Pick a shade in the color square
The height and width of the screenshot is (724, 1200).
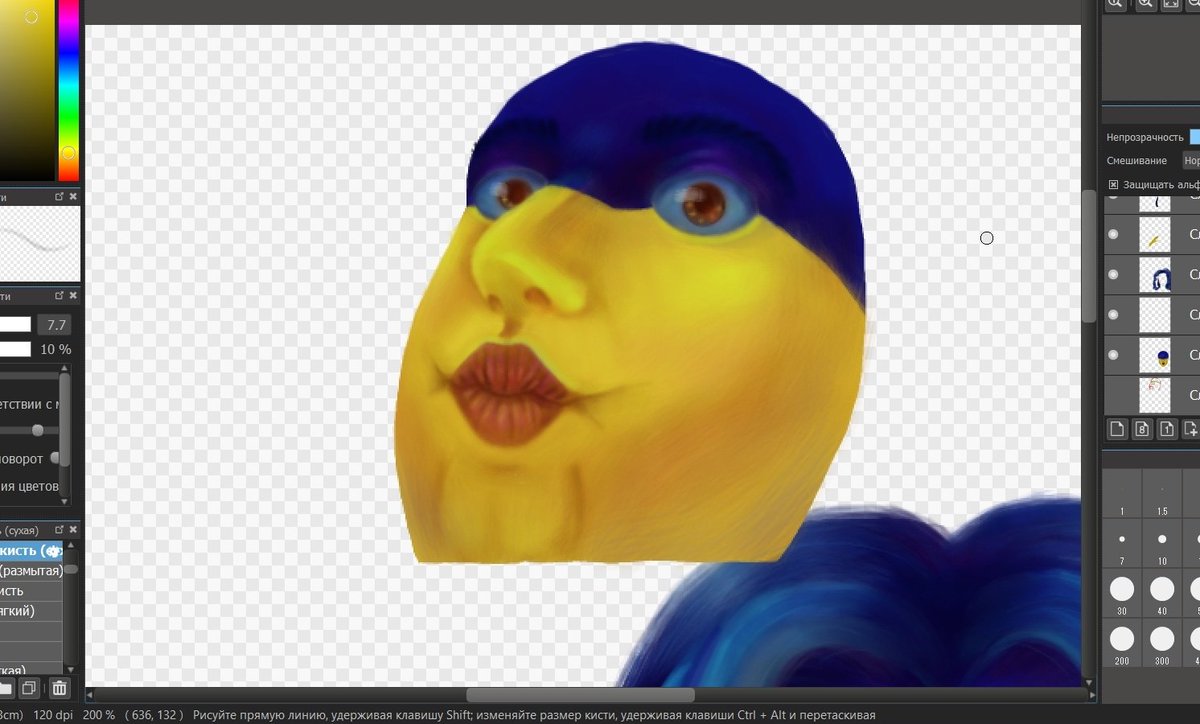click(x=25, y=88)
